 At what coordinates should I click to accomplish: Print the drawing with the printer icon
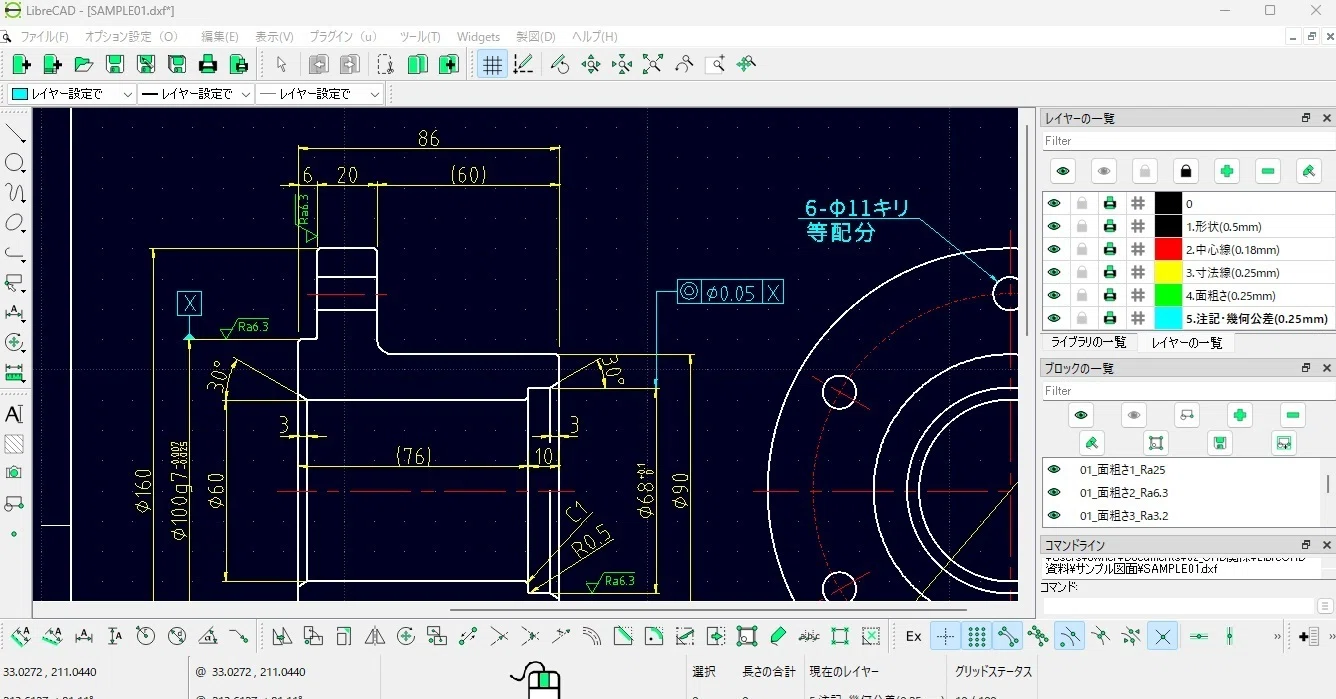[208, 65]
